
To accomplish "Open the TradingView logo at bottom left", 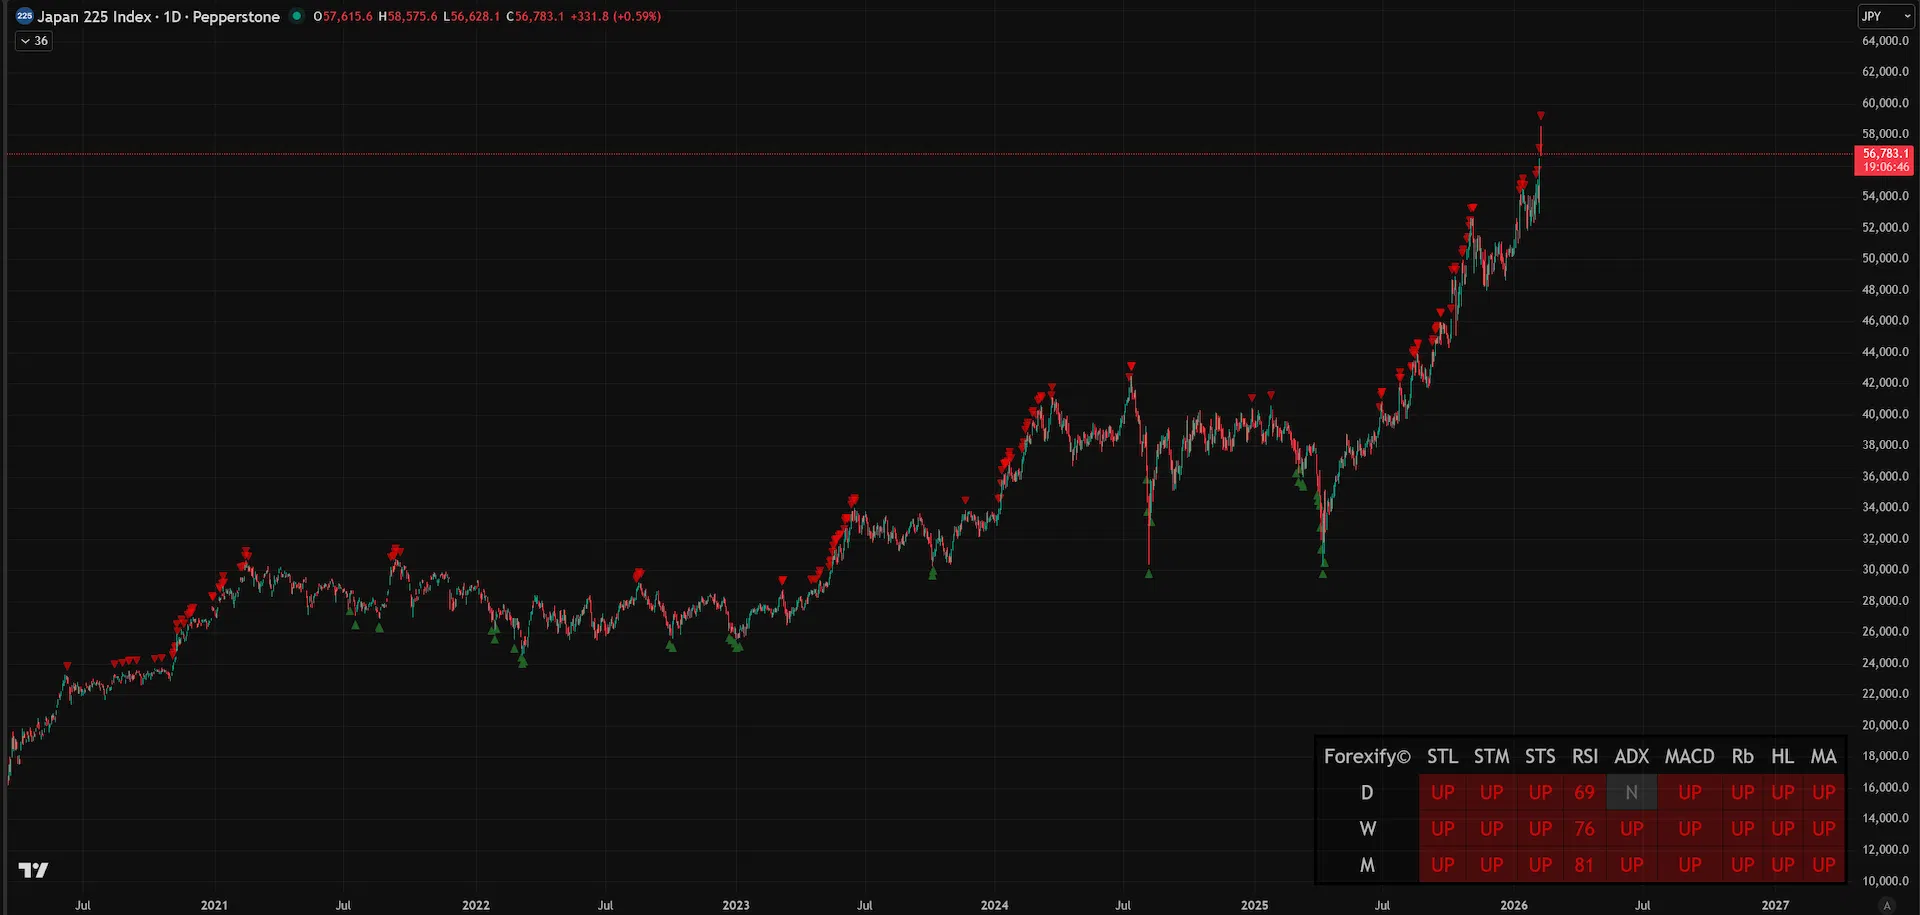I will click(33, 870).
